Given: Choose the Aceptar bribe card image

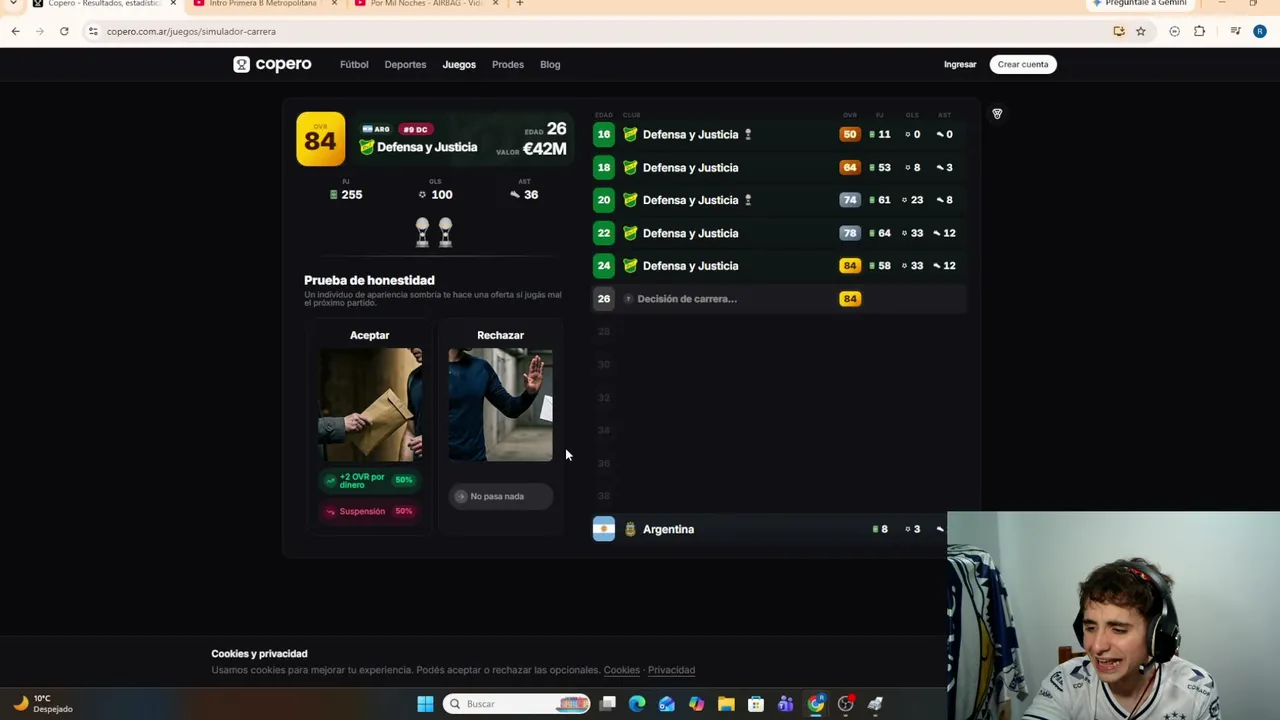Looking at the screenshot, I should tap(370, 404).
